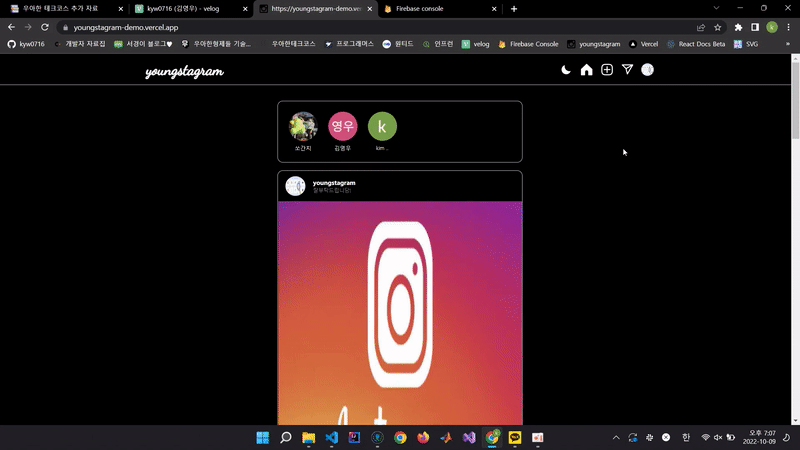Close the Firebase console tab
This screenshot has height=450, width=800.
tap(494, 9)
